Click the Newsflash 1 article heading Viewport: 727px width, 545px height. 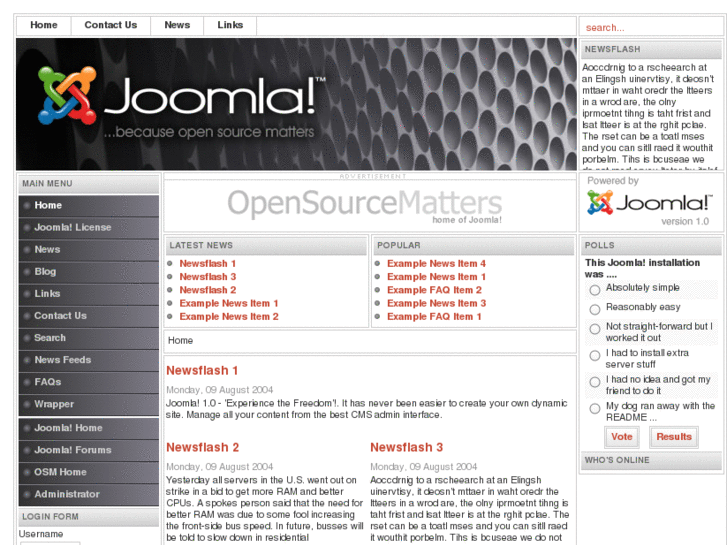tap(202, 371)
